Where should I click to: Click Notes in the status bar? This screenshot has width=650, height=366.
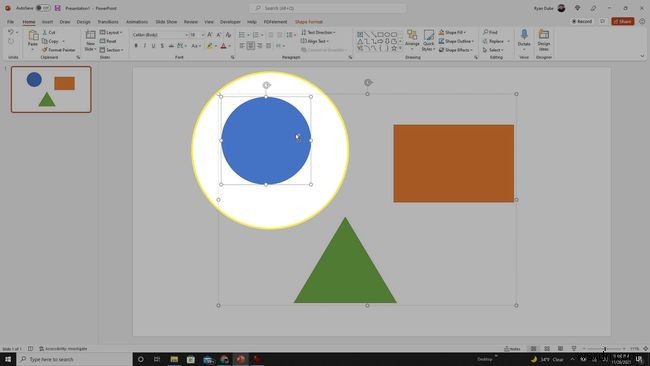512,349
